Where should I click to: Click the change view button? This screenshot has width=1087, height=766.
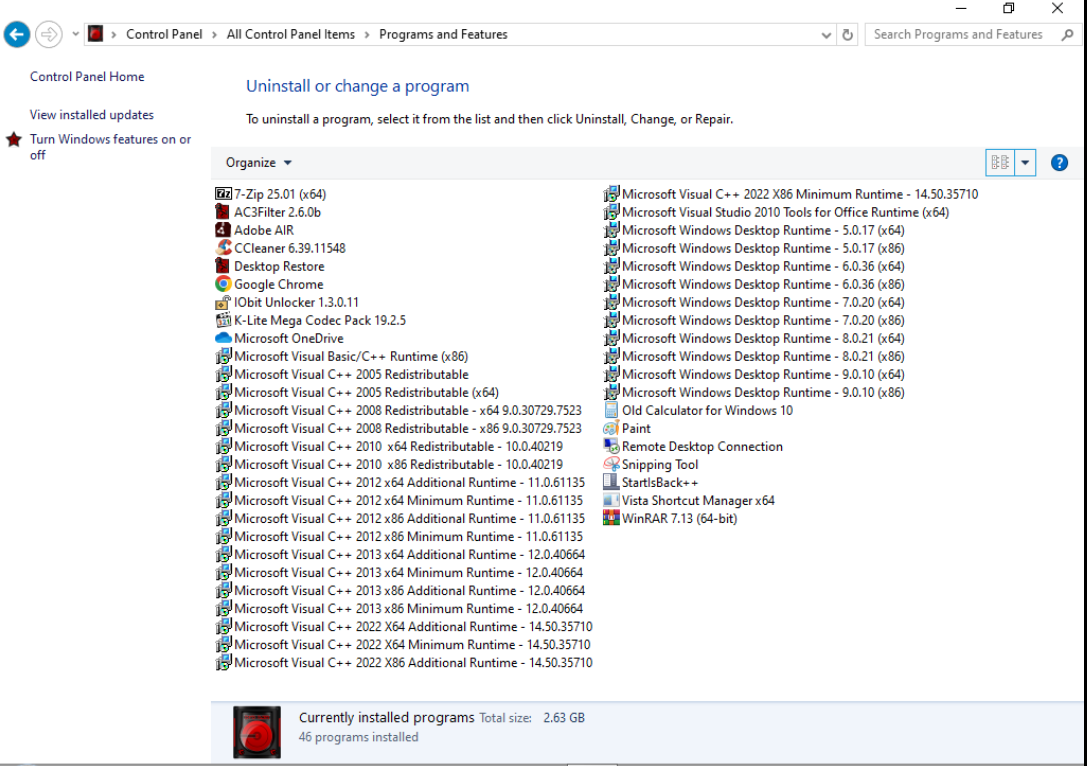[x=1000, y=163]
